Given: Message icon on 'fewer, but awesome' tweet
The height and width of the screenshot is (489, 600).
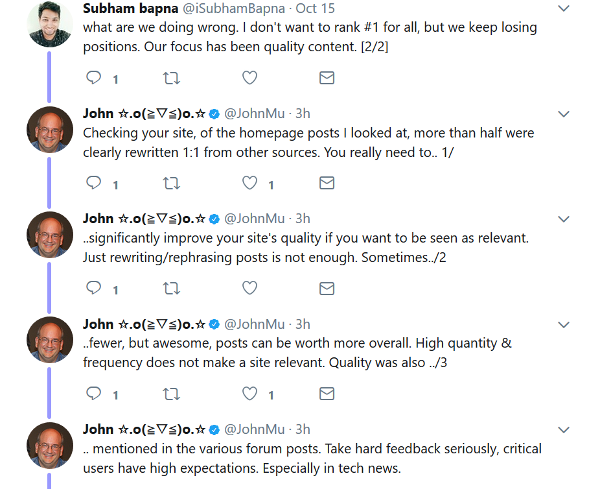Looking at the screenshot, I should (326, 394).
